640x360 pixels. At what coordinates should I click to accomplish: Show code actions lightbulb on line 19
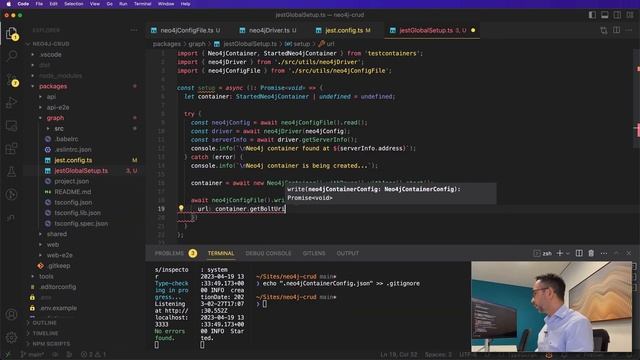point(181,209)
